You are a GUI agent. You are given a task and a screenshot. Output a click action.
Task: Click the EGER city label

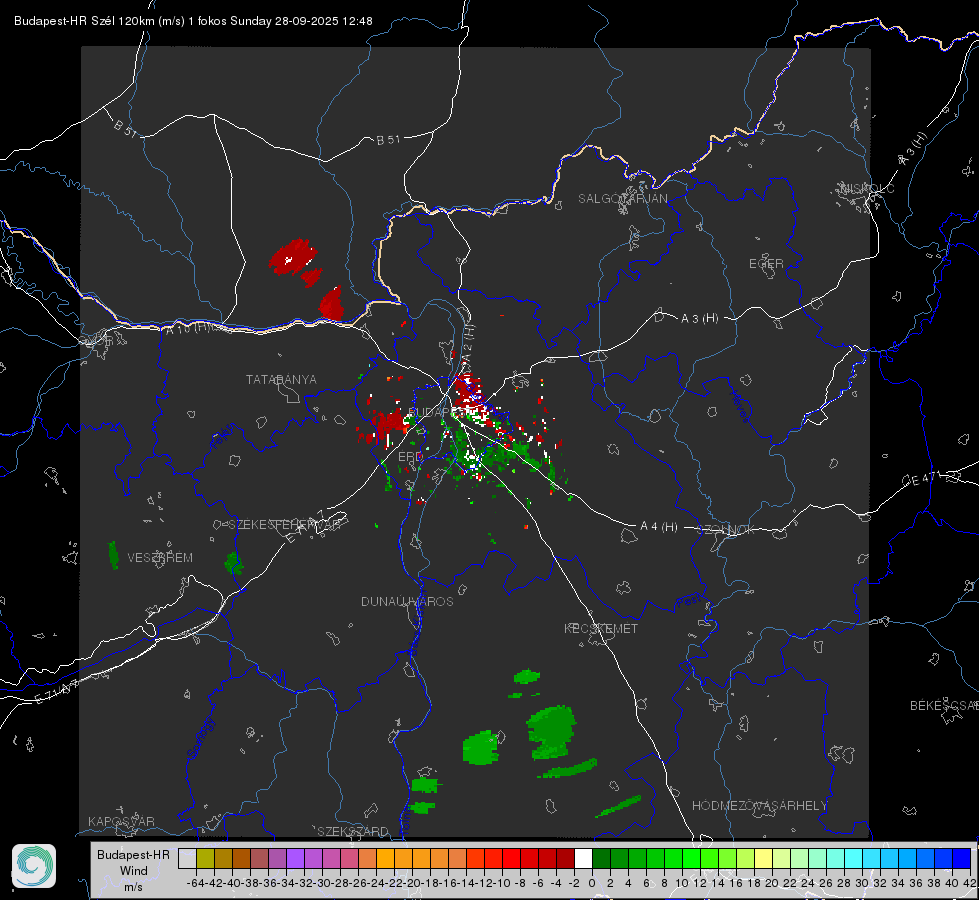coord(766,264)
